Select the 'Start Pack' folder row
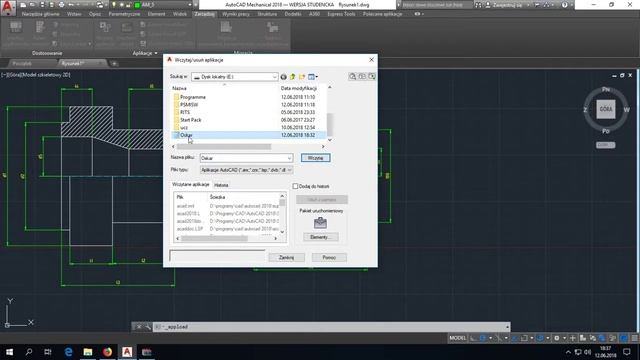 pos(249,120)
